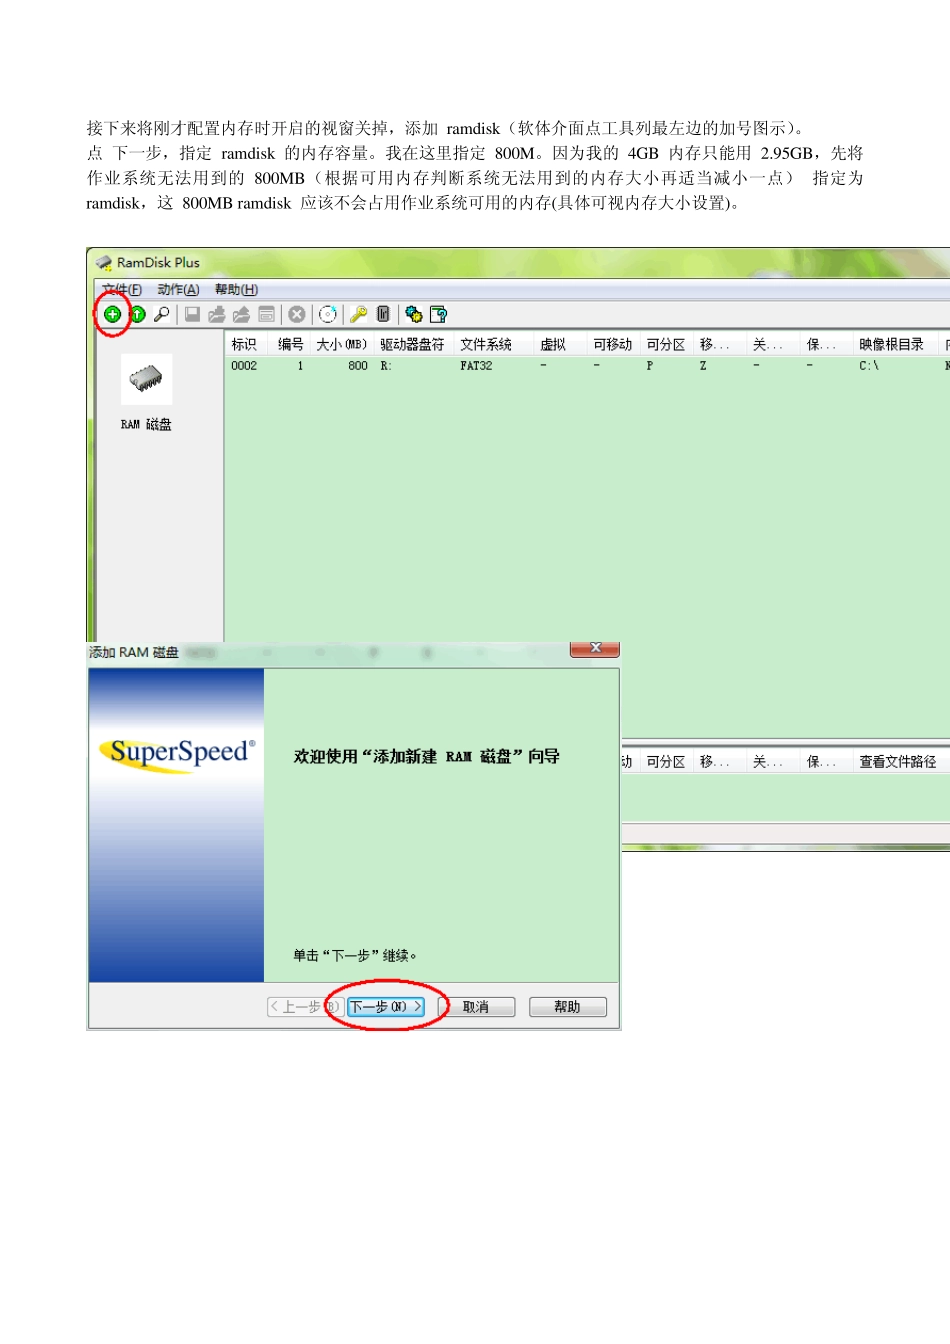Select the RAM 磁盘 chip icon in sidebar
950x1344 pixels.
(x=146, y=379)
